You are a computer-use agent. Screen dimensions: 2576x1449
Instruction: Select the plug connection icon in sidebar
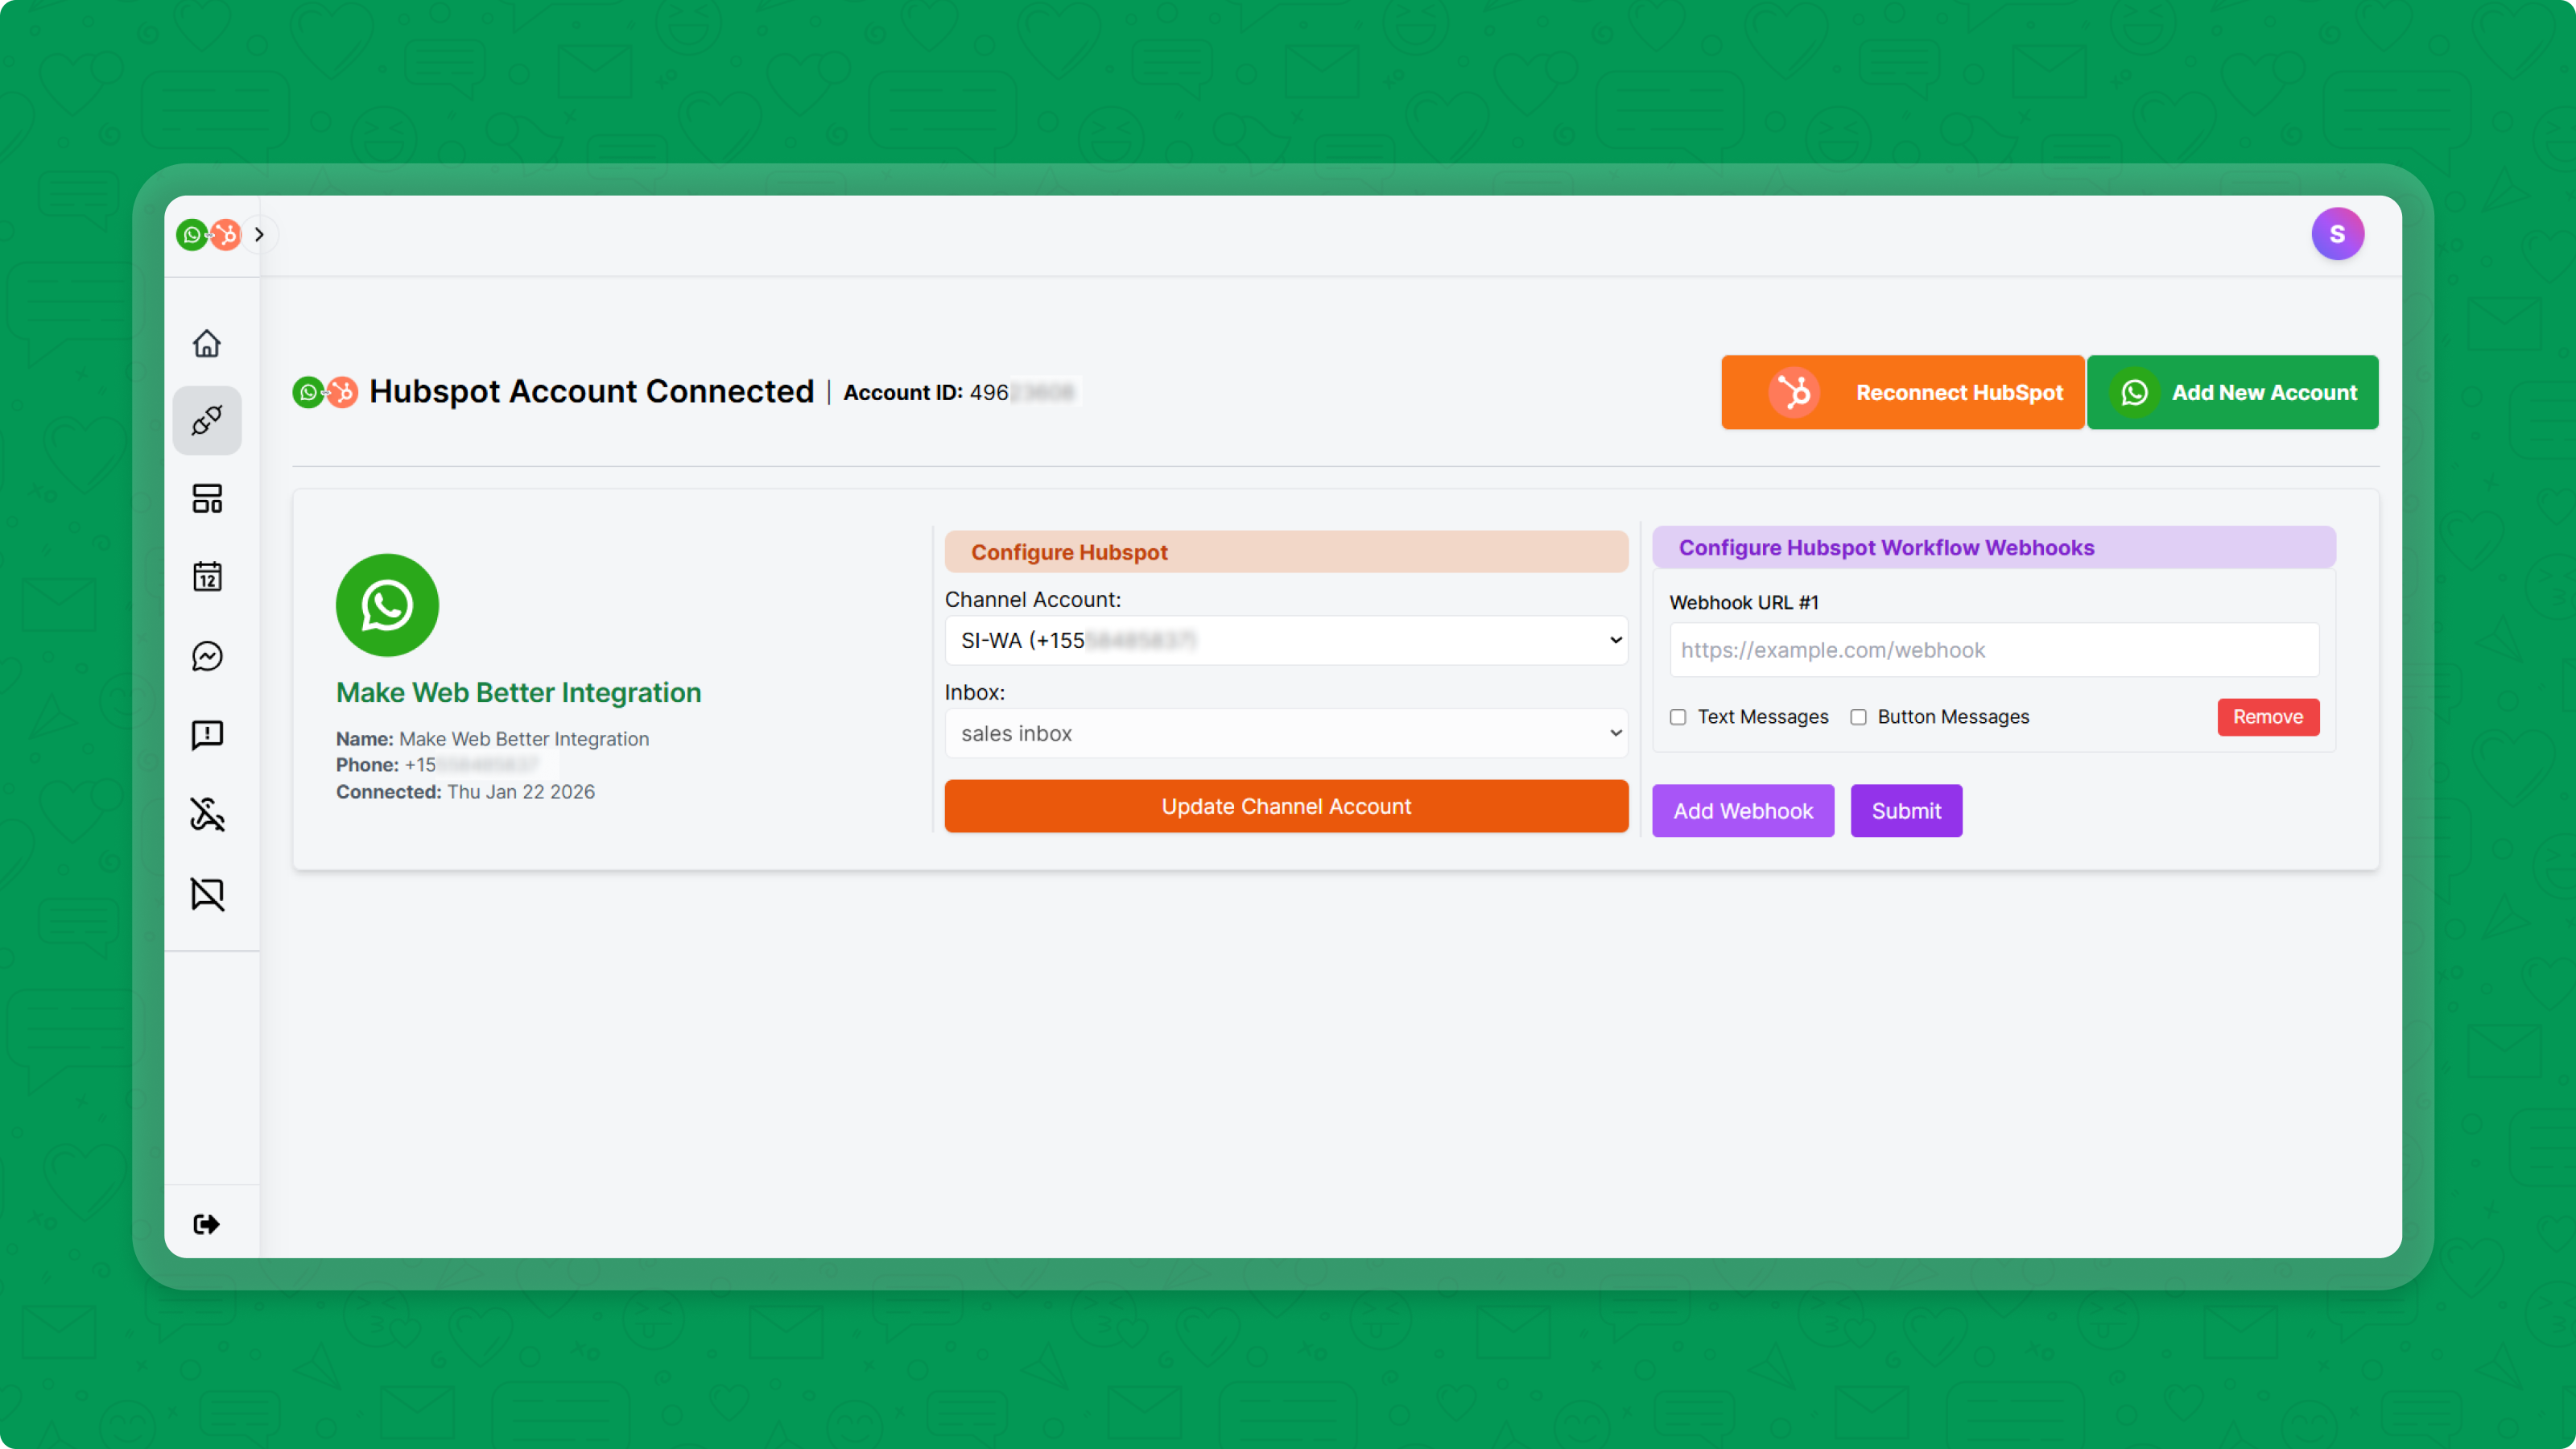click(x=207, y=420)
